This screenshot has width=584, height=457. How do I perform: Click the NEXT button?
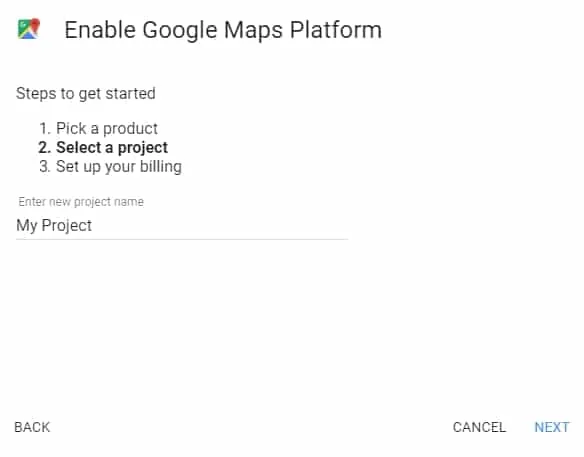[552, 427]
